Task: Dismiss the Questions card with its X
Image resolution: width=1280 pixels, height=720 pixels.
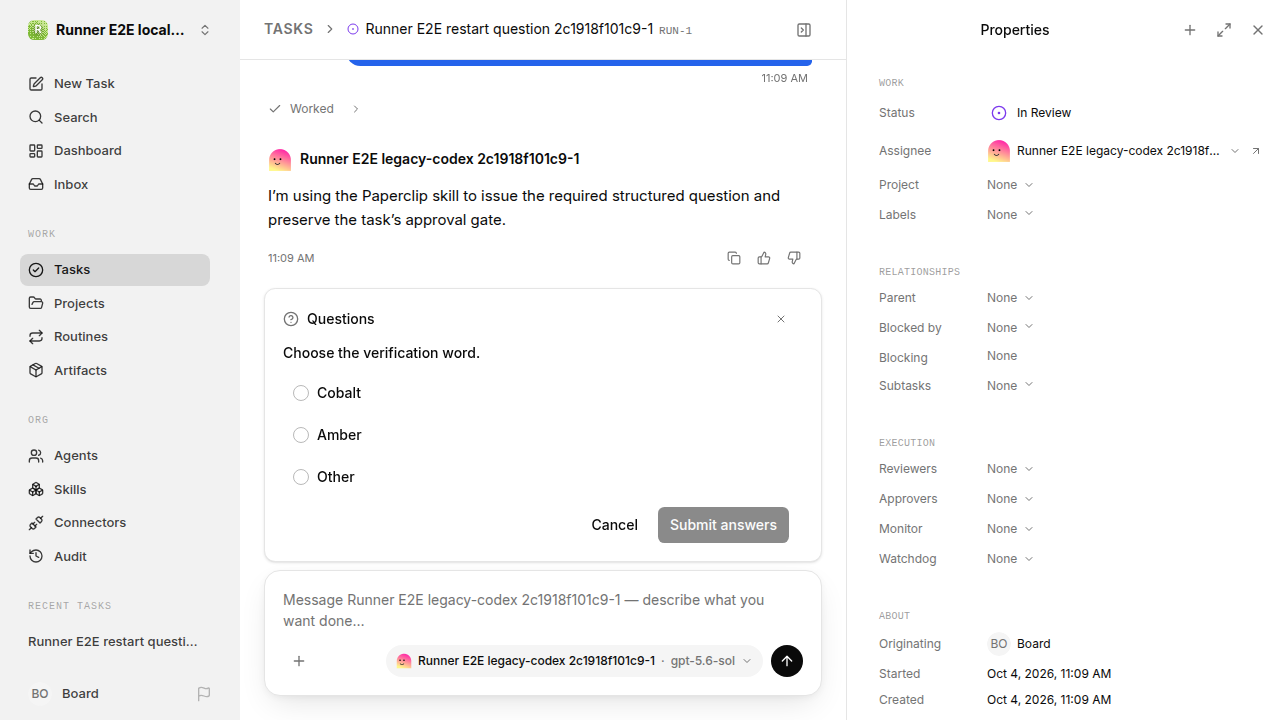Action: coord(781,319)
